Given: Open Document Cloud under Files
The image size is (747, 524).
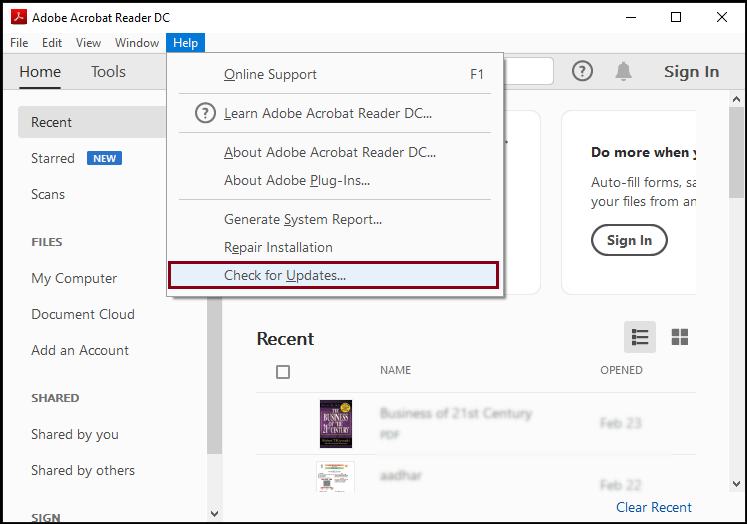Looking at the screenshot, I should [x=83, y=314].
